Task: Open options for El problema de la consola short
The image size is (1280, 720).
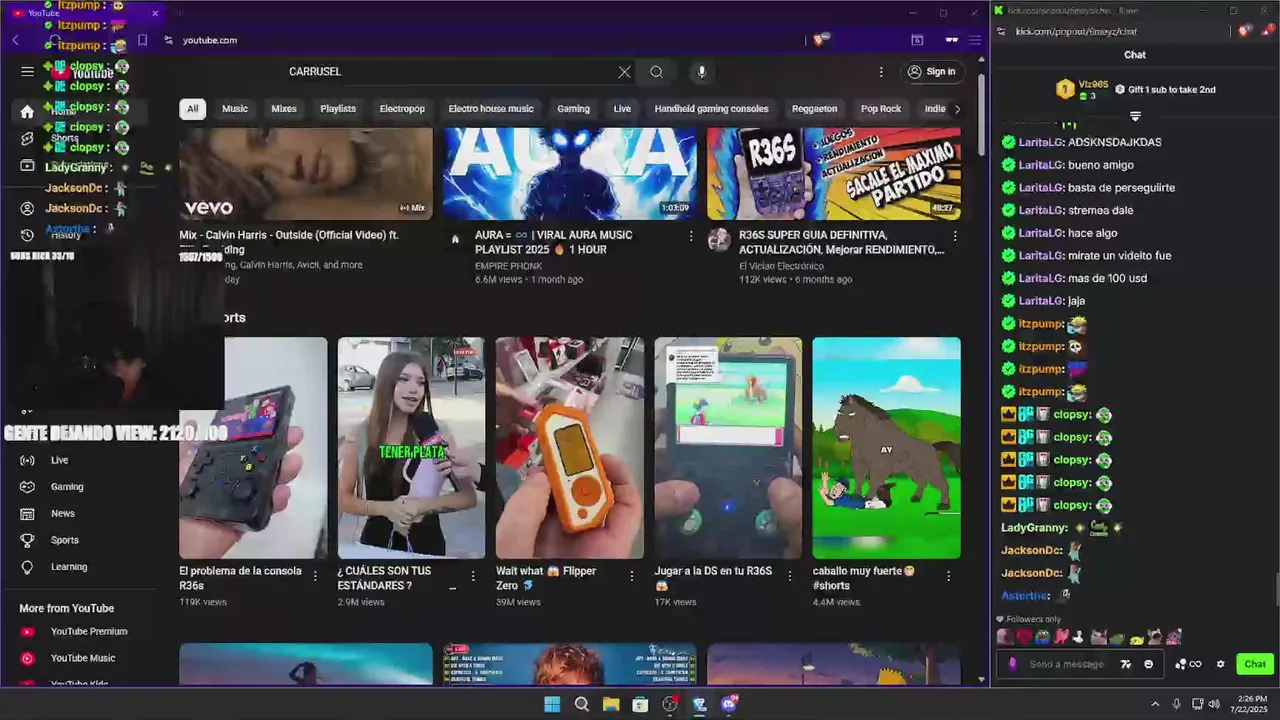Action: [x=315, y=576]
